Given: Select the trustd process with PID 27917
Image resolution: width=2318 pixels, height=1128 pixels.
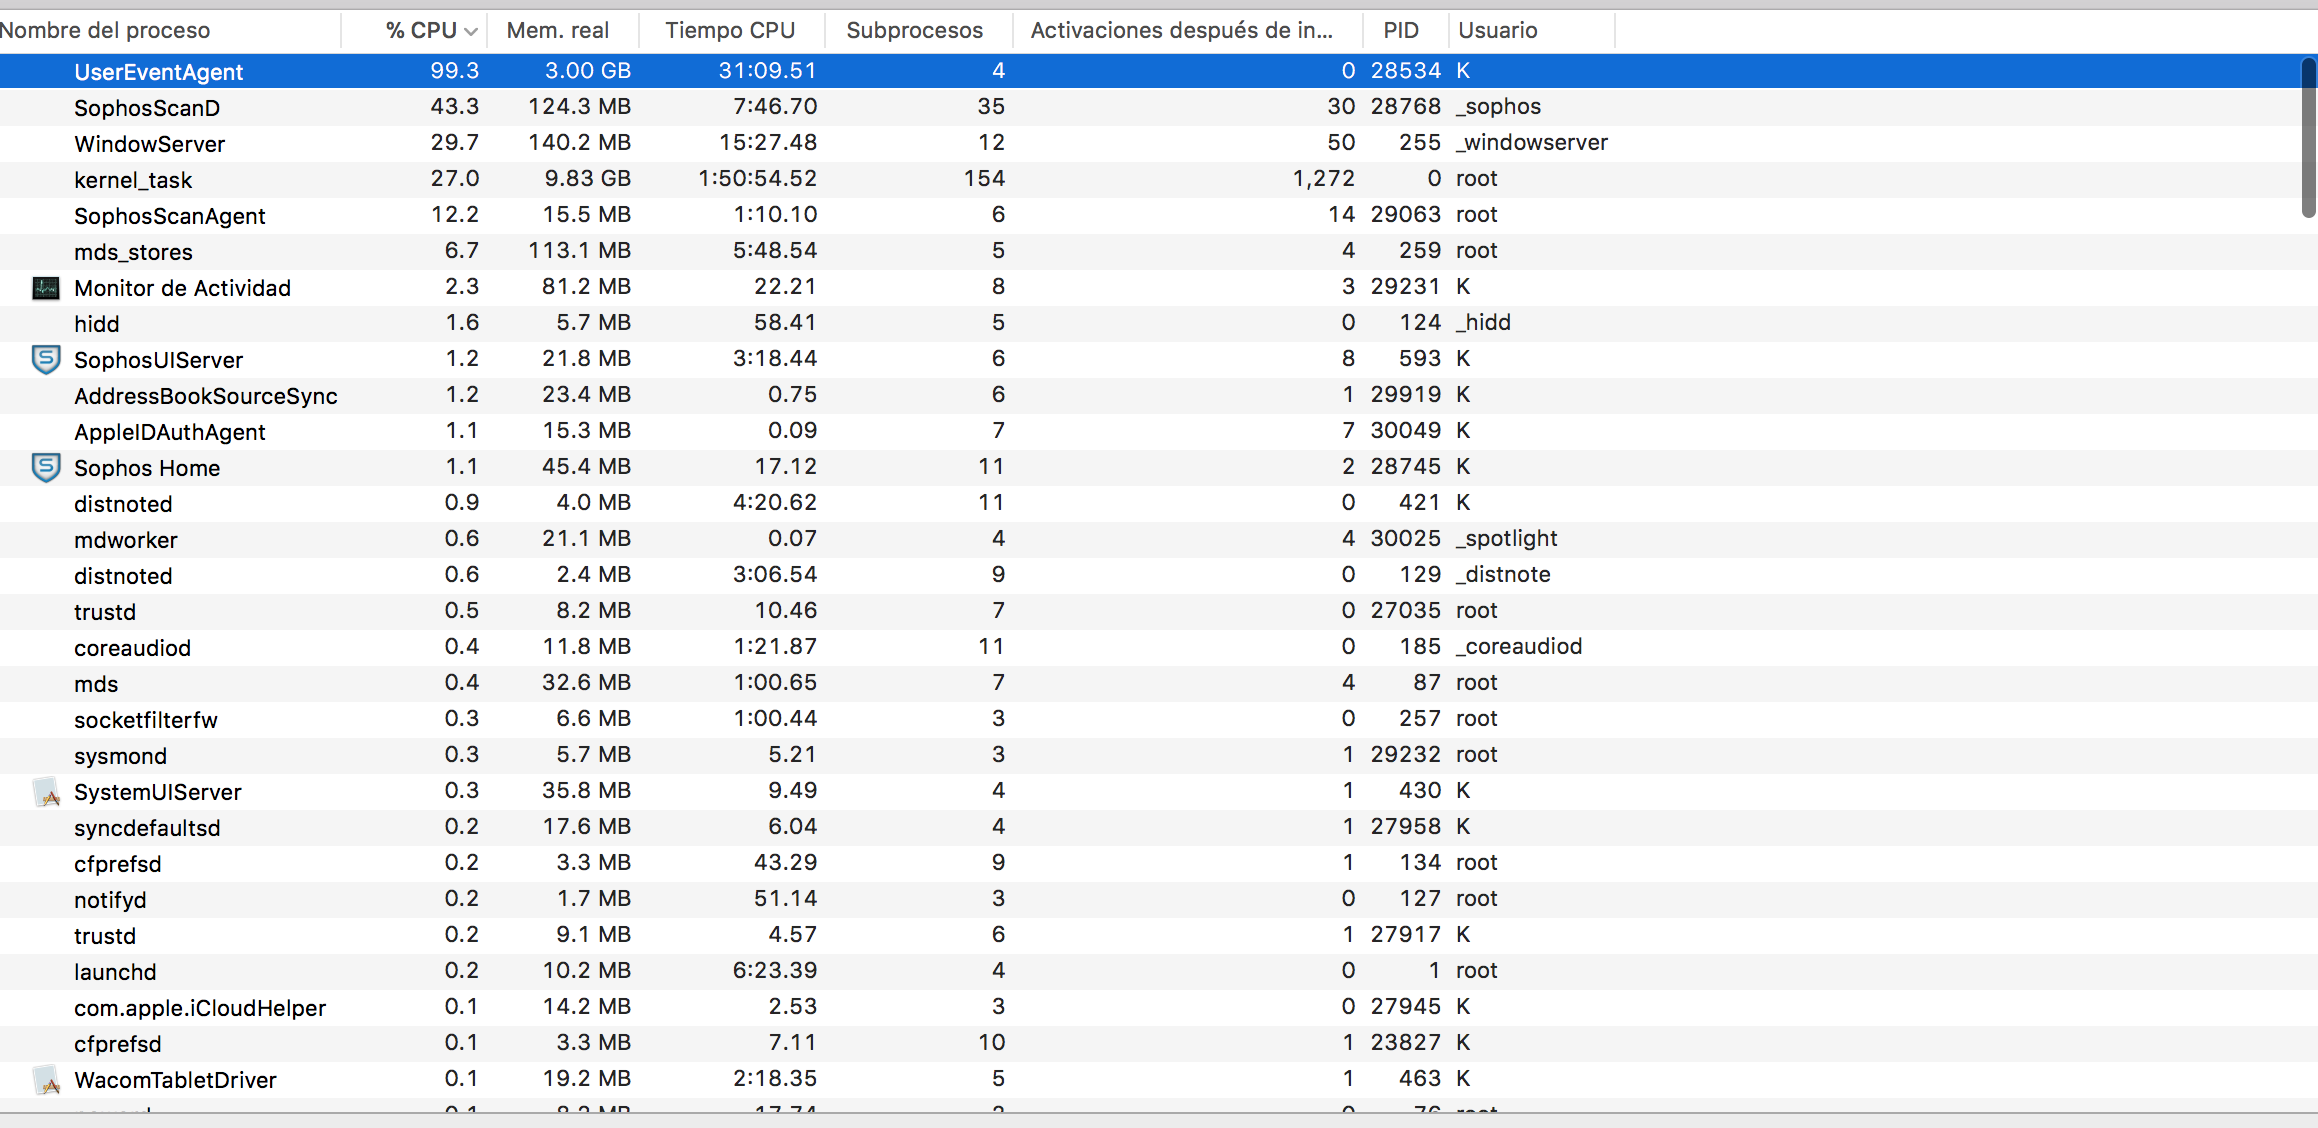Looking at the screenshot, I should pos(105,936).
